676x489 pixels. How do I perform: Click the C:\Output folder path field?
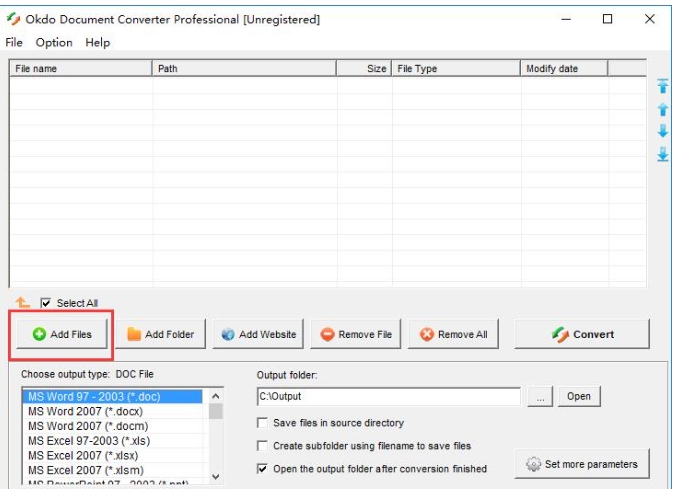pyautogui.click(x=389, y=396)
